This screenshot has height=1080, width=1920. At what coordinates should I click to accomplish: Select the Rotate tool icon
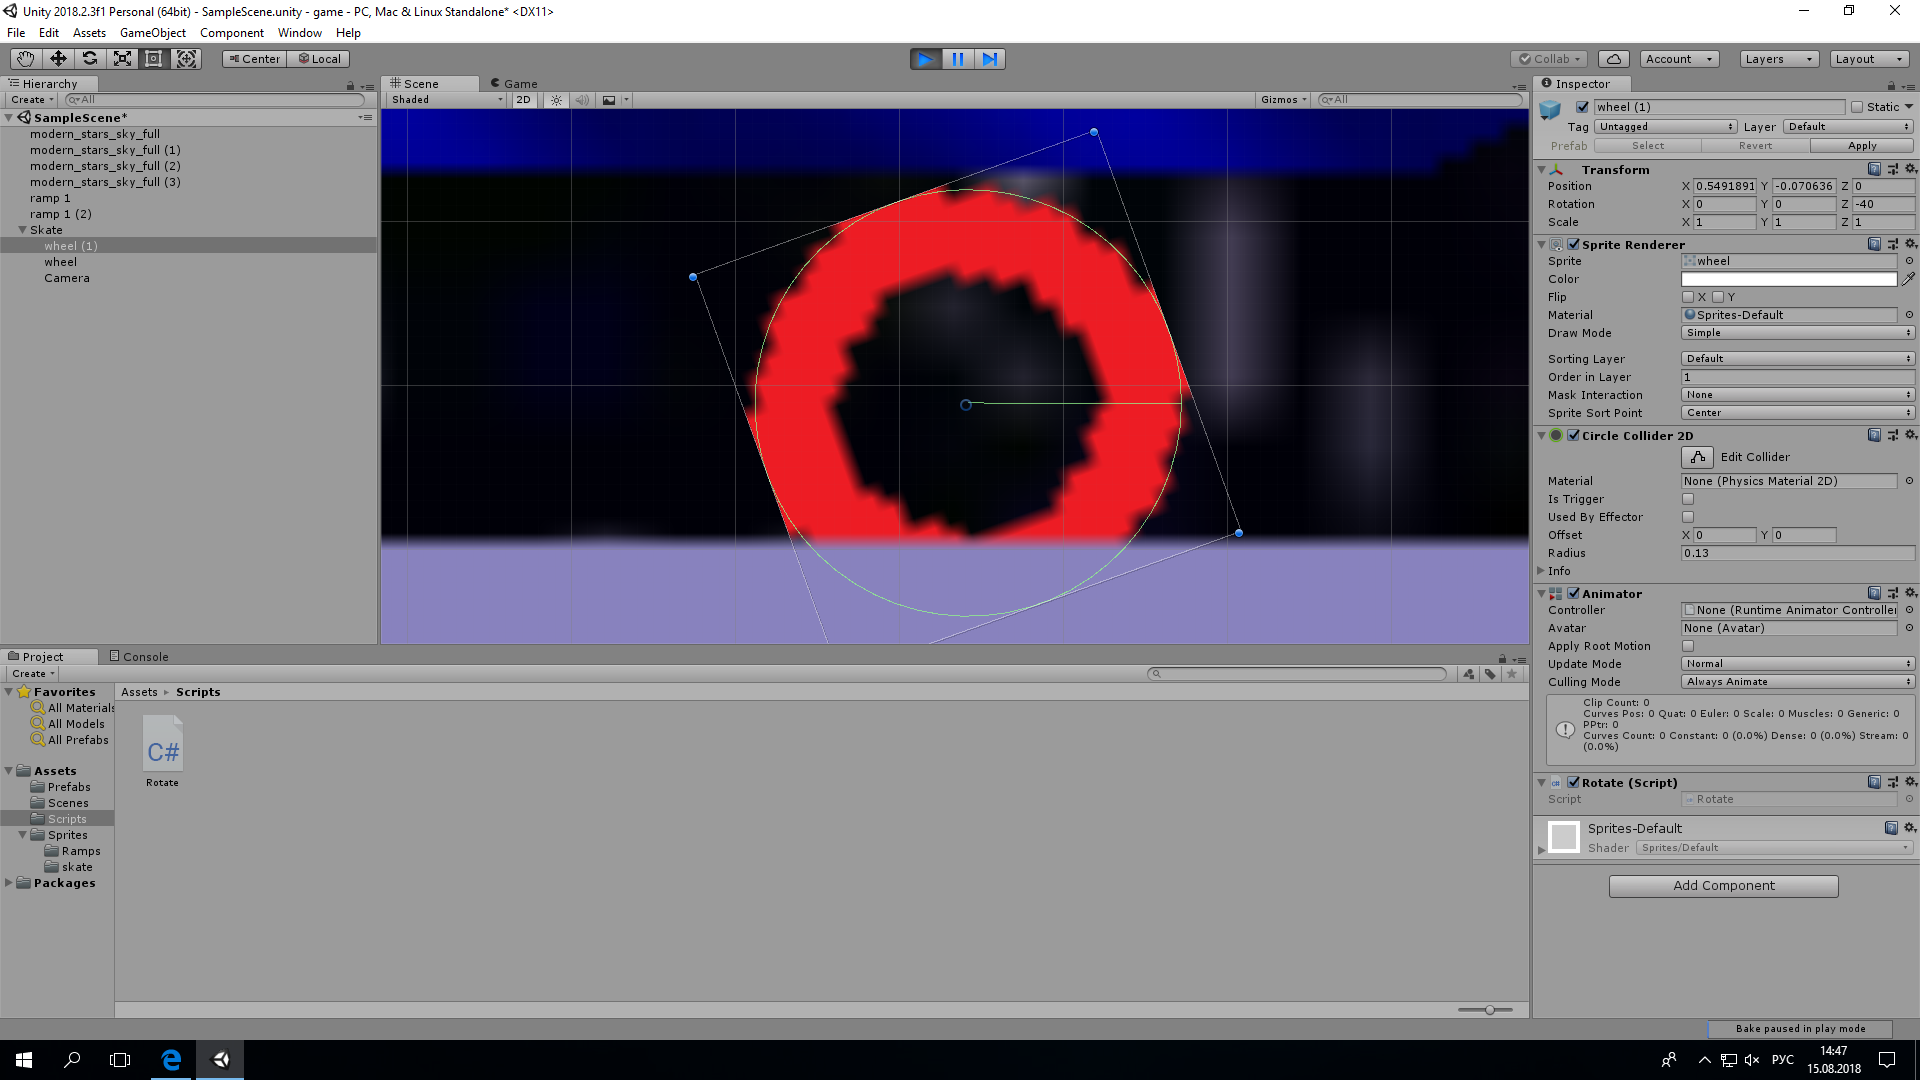click(x=90, y=59)
